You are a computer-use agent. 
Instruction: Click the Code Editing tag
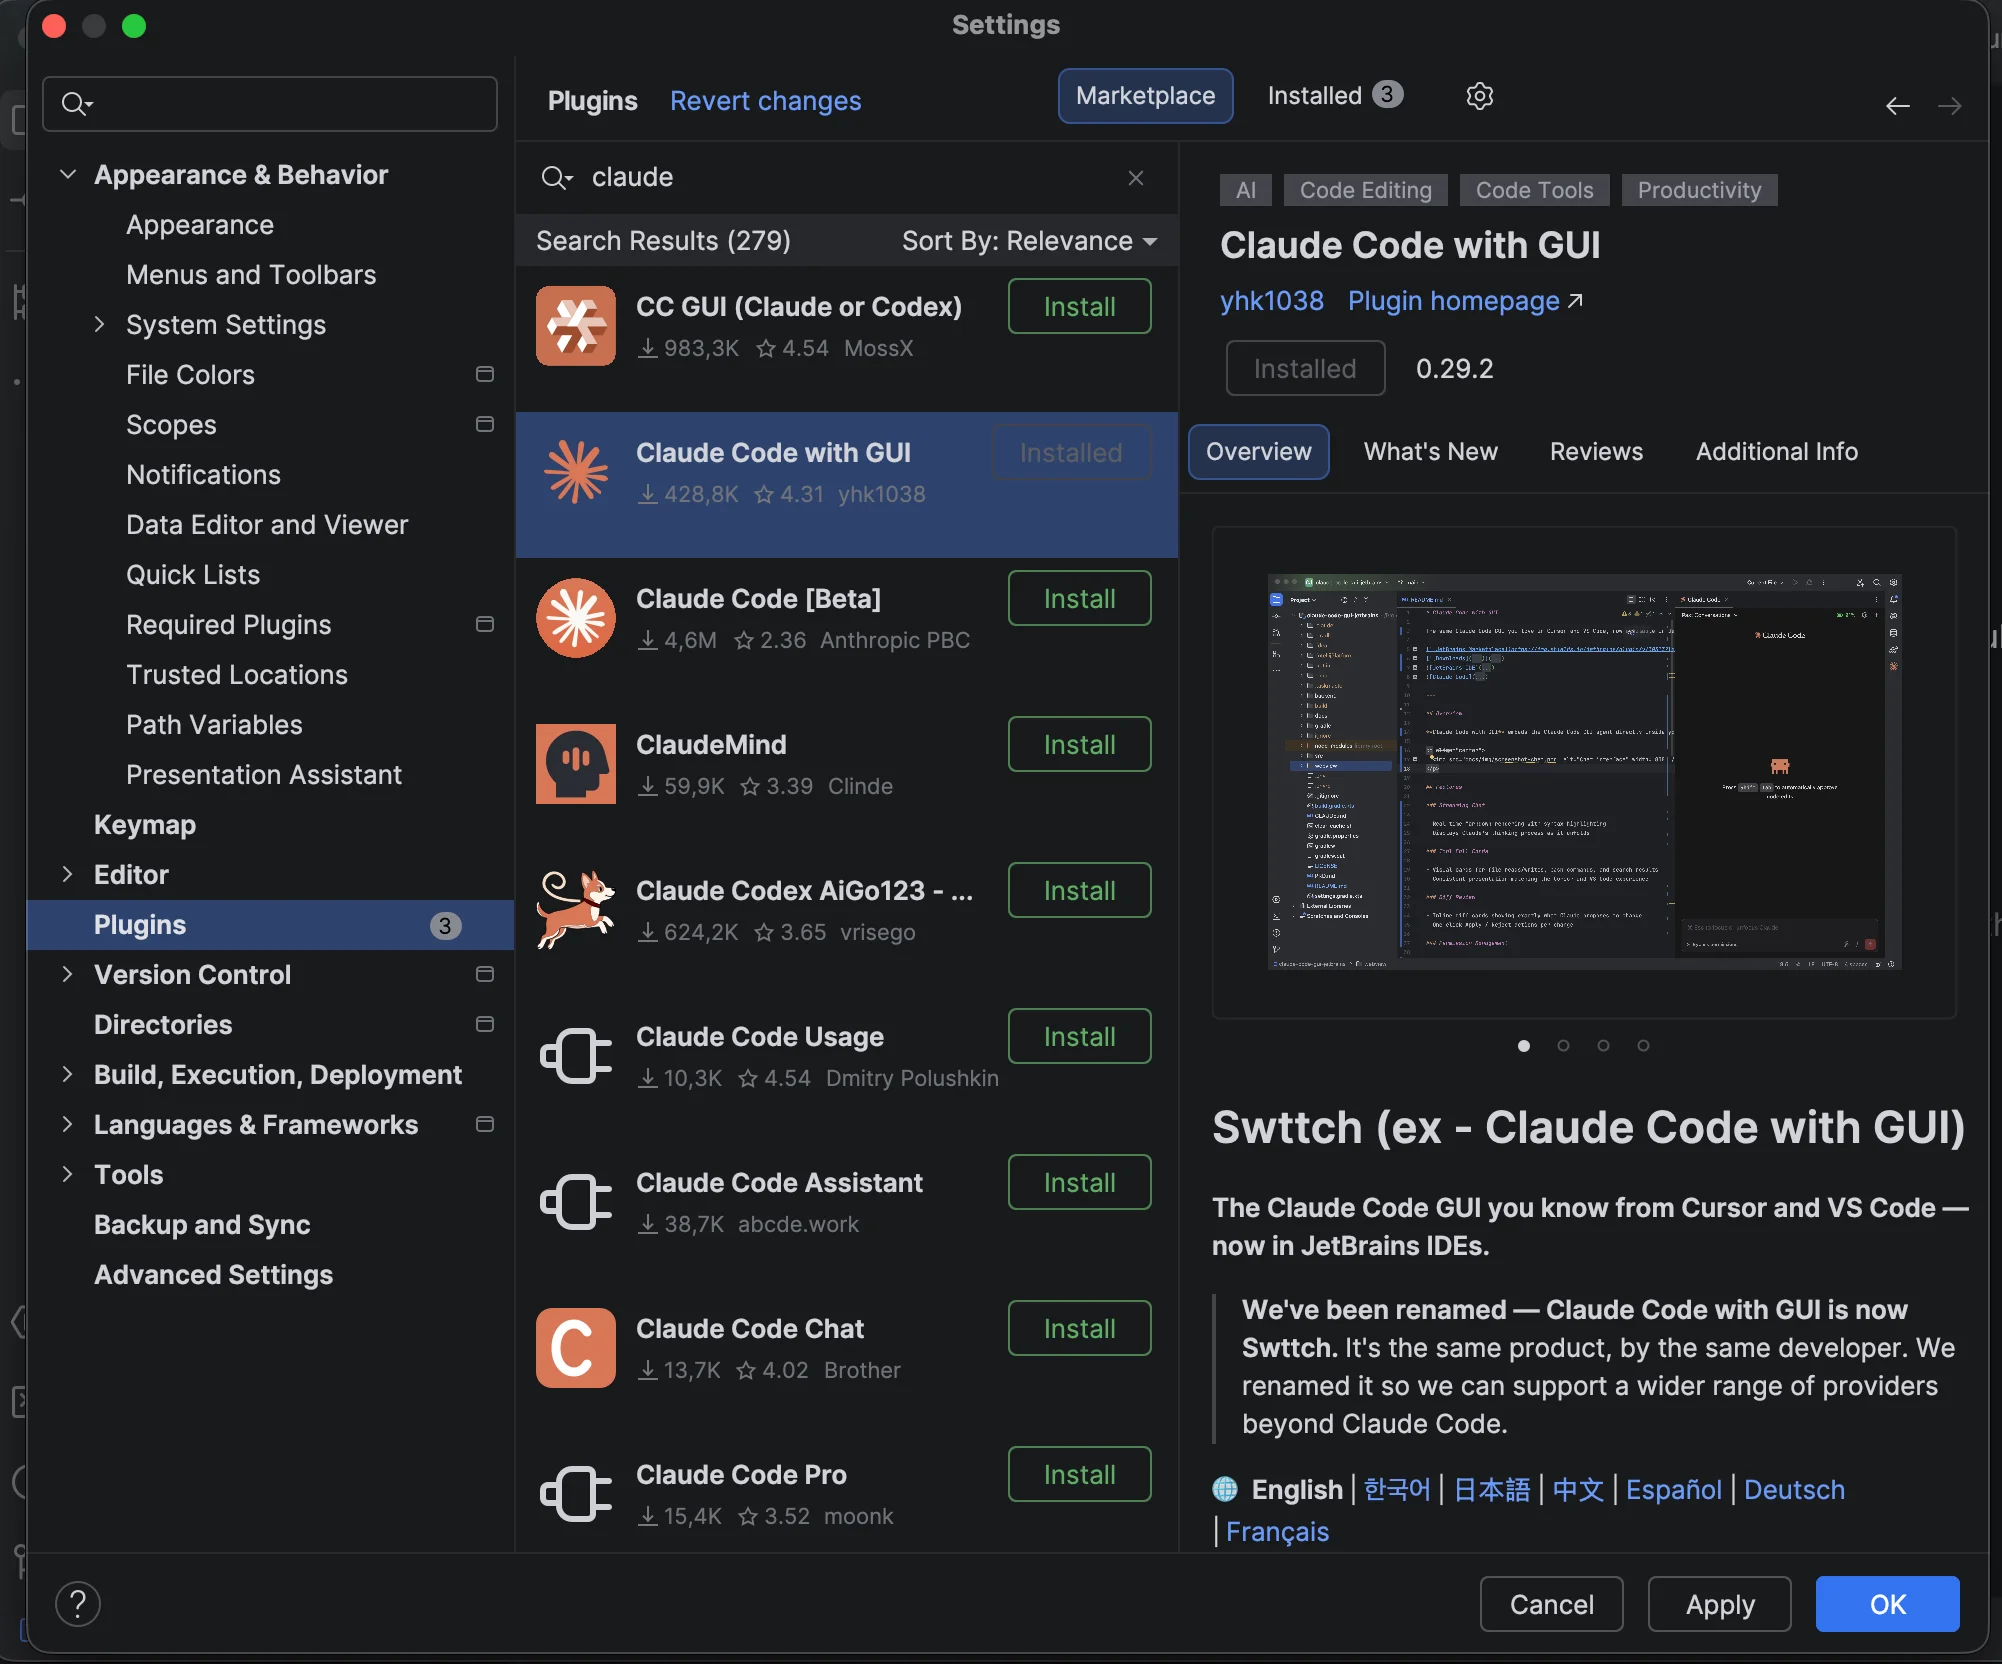click(x=1366, y=190)
